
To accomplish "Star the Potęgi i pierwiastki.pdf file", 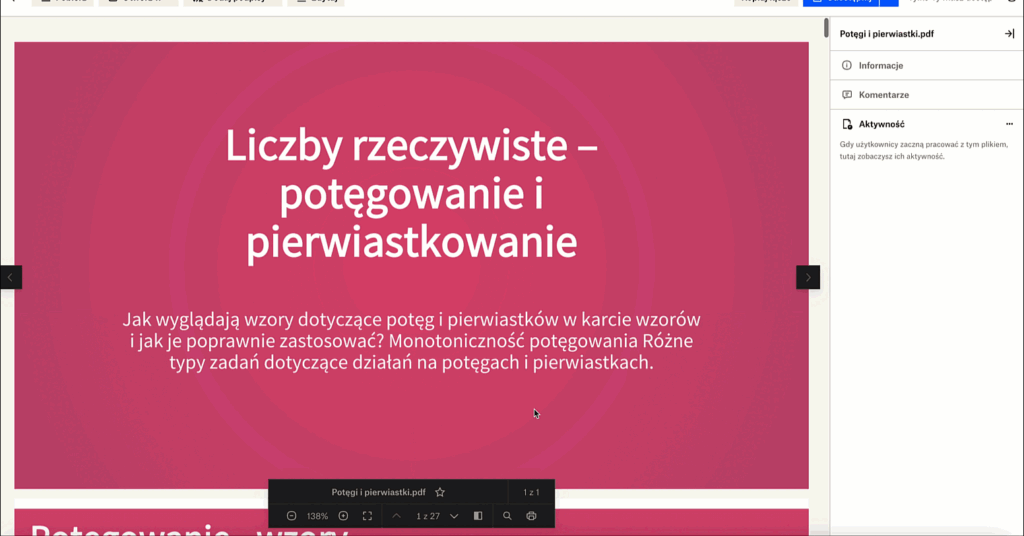I will click(x=440, y=492).
